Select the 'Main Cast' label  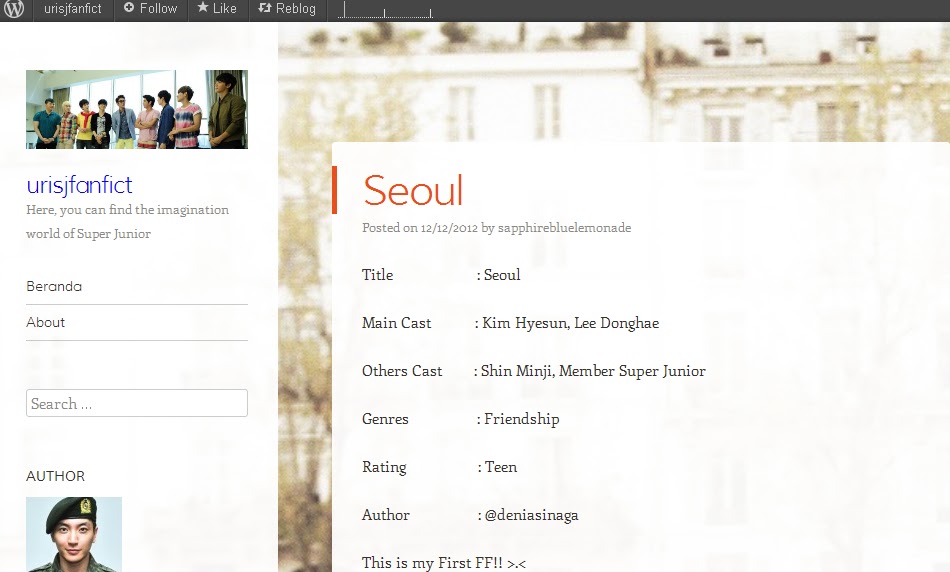397,323
